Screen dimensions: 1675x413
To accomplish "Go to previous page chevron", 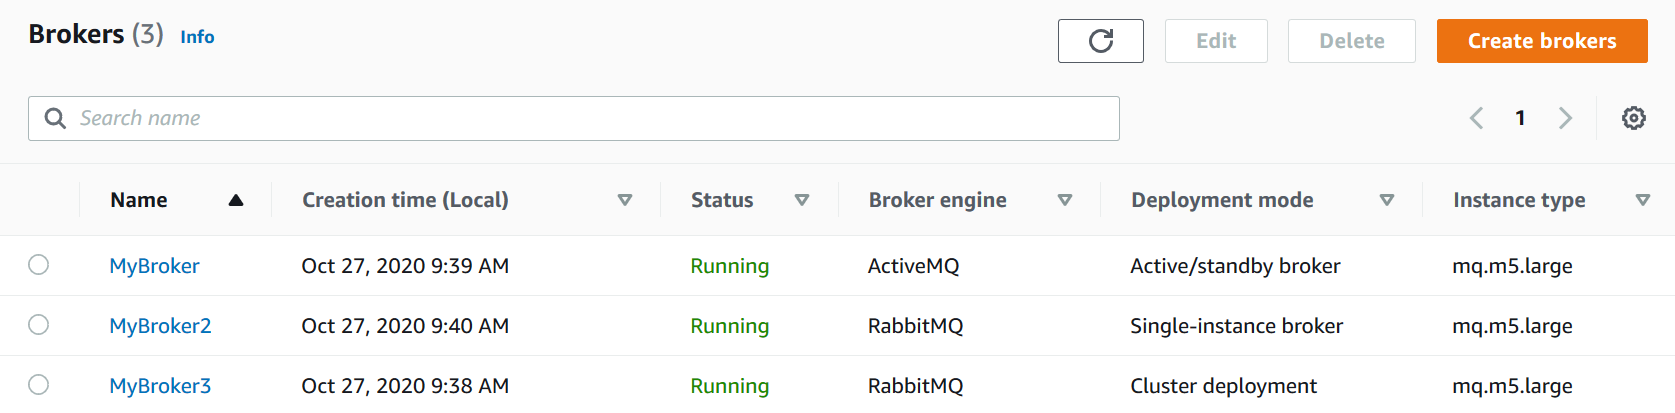I will tap(1476, 118).
